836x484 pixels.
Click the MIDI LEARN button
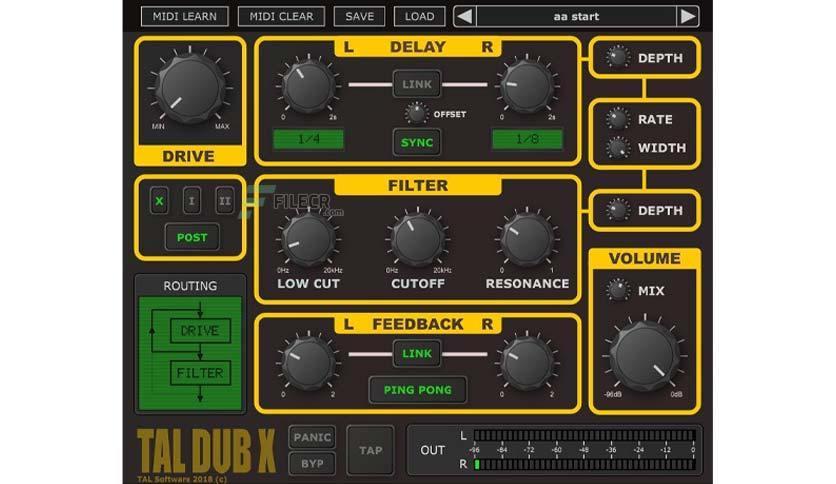(184, 17)
